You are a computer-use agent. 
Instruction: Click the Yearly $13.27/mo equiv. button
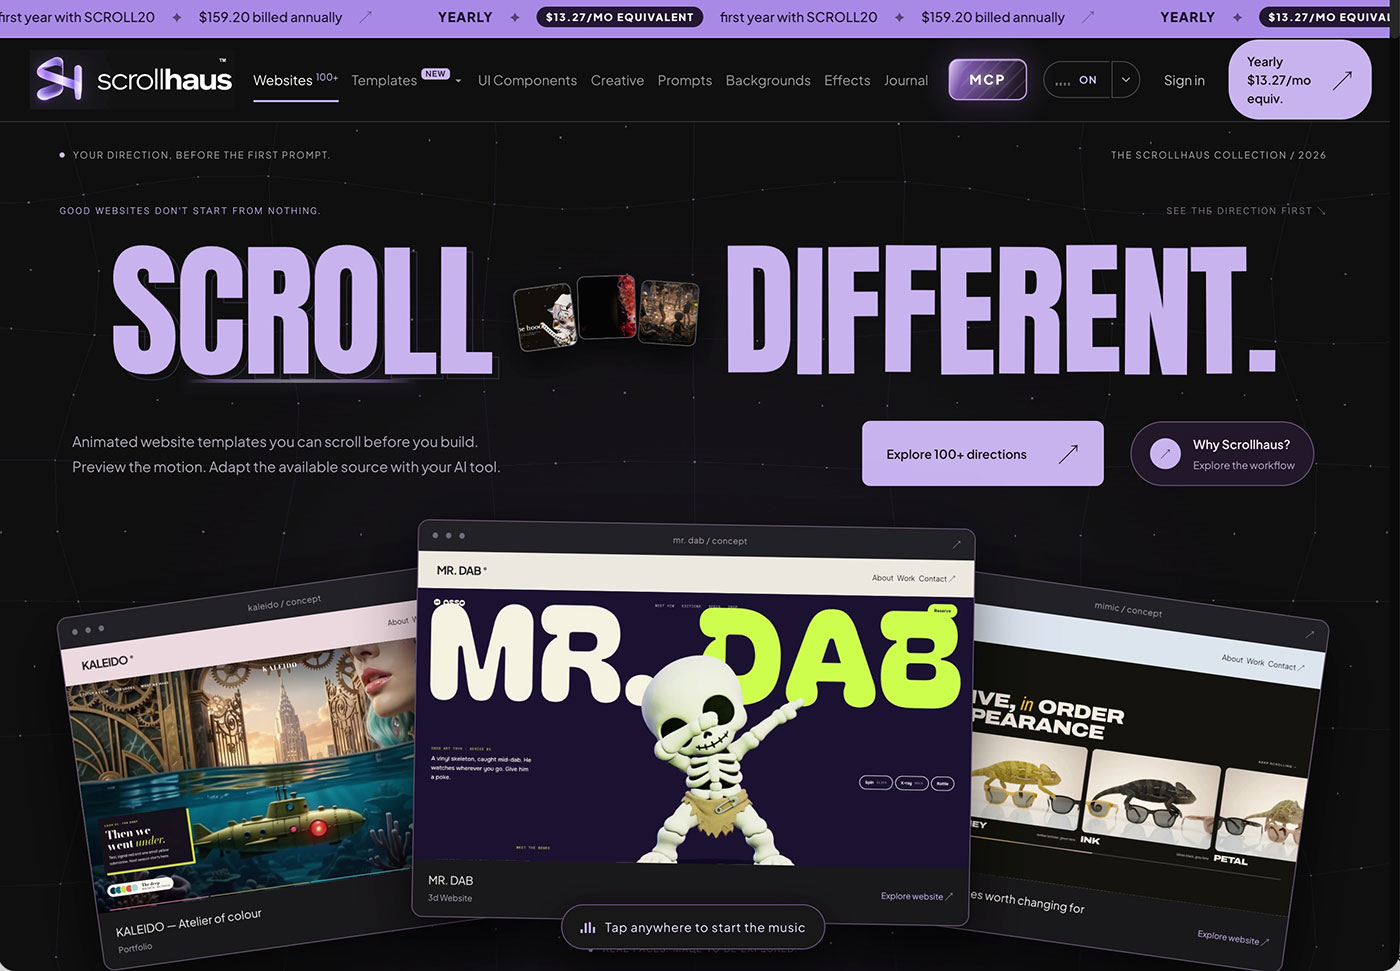(1299, 80)
